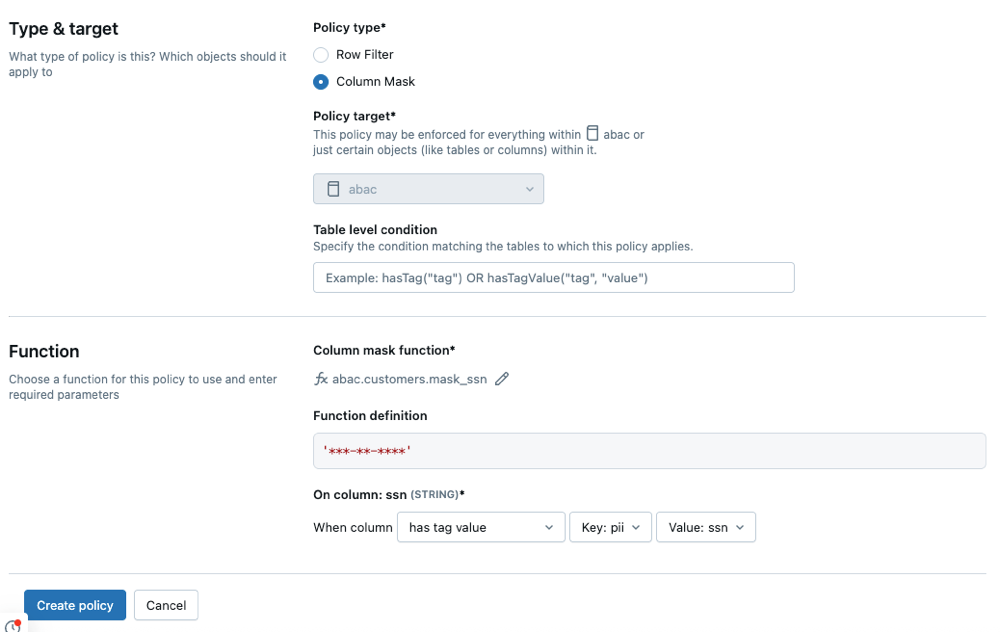Image resolution: width=1000 pixels, height=632 pixels.
Task: Open the clock icon with red notification dot
Action: tap(12, 626)
